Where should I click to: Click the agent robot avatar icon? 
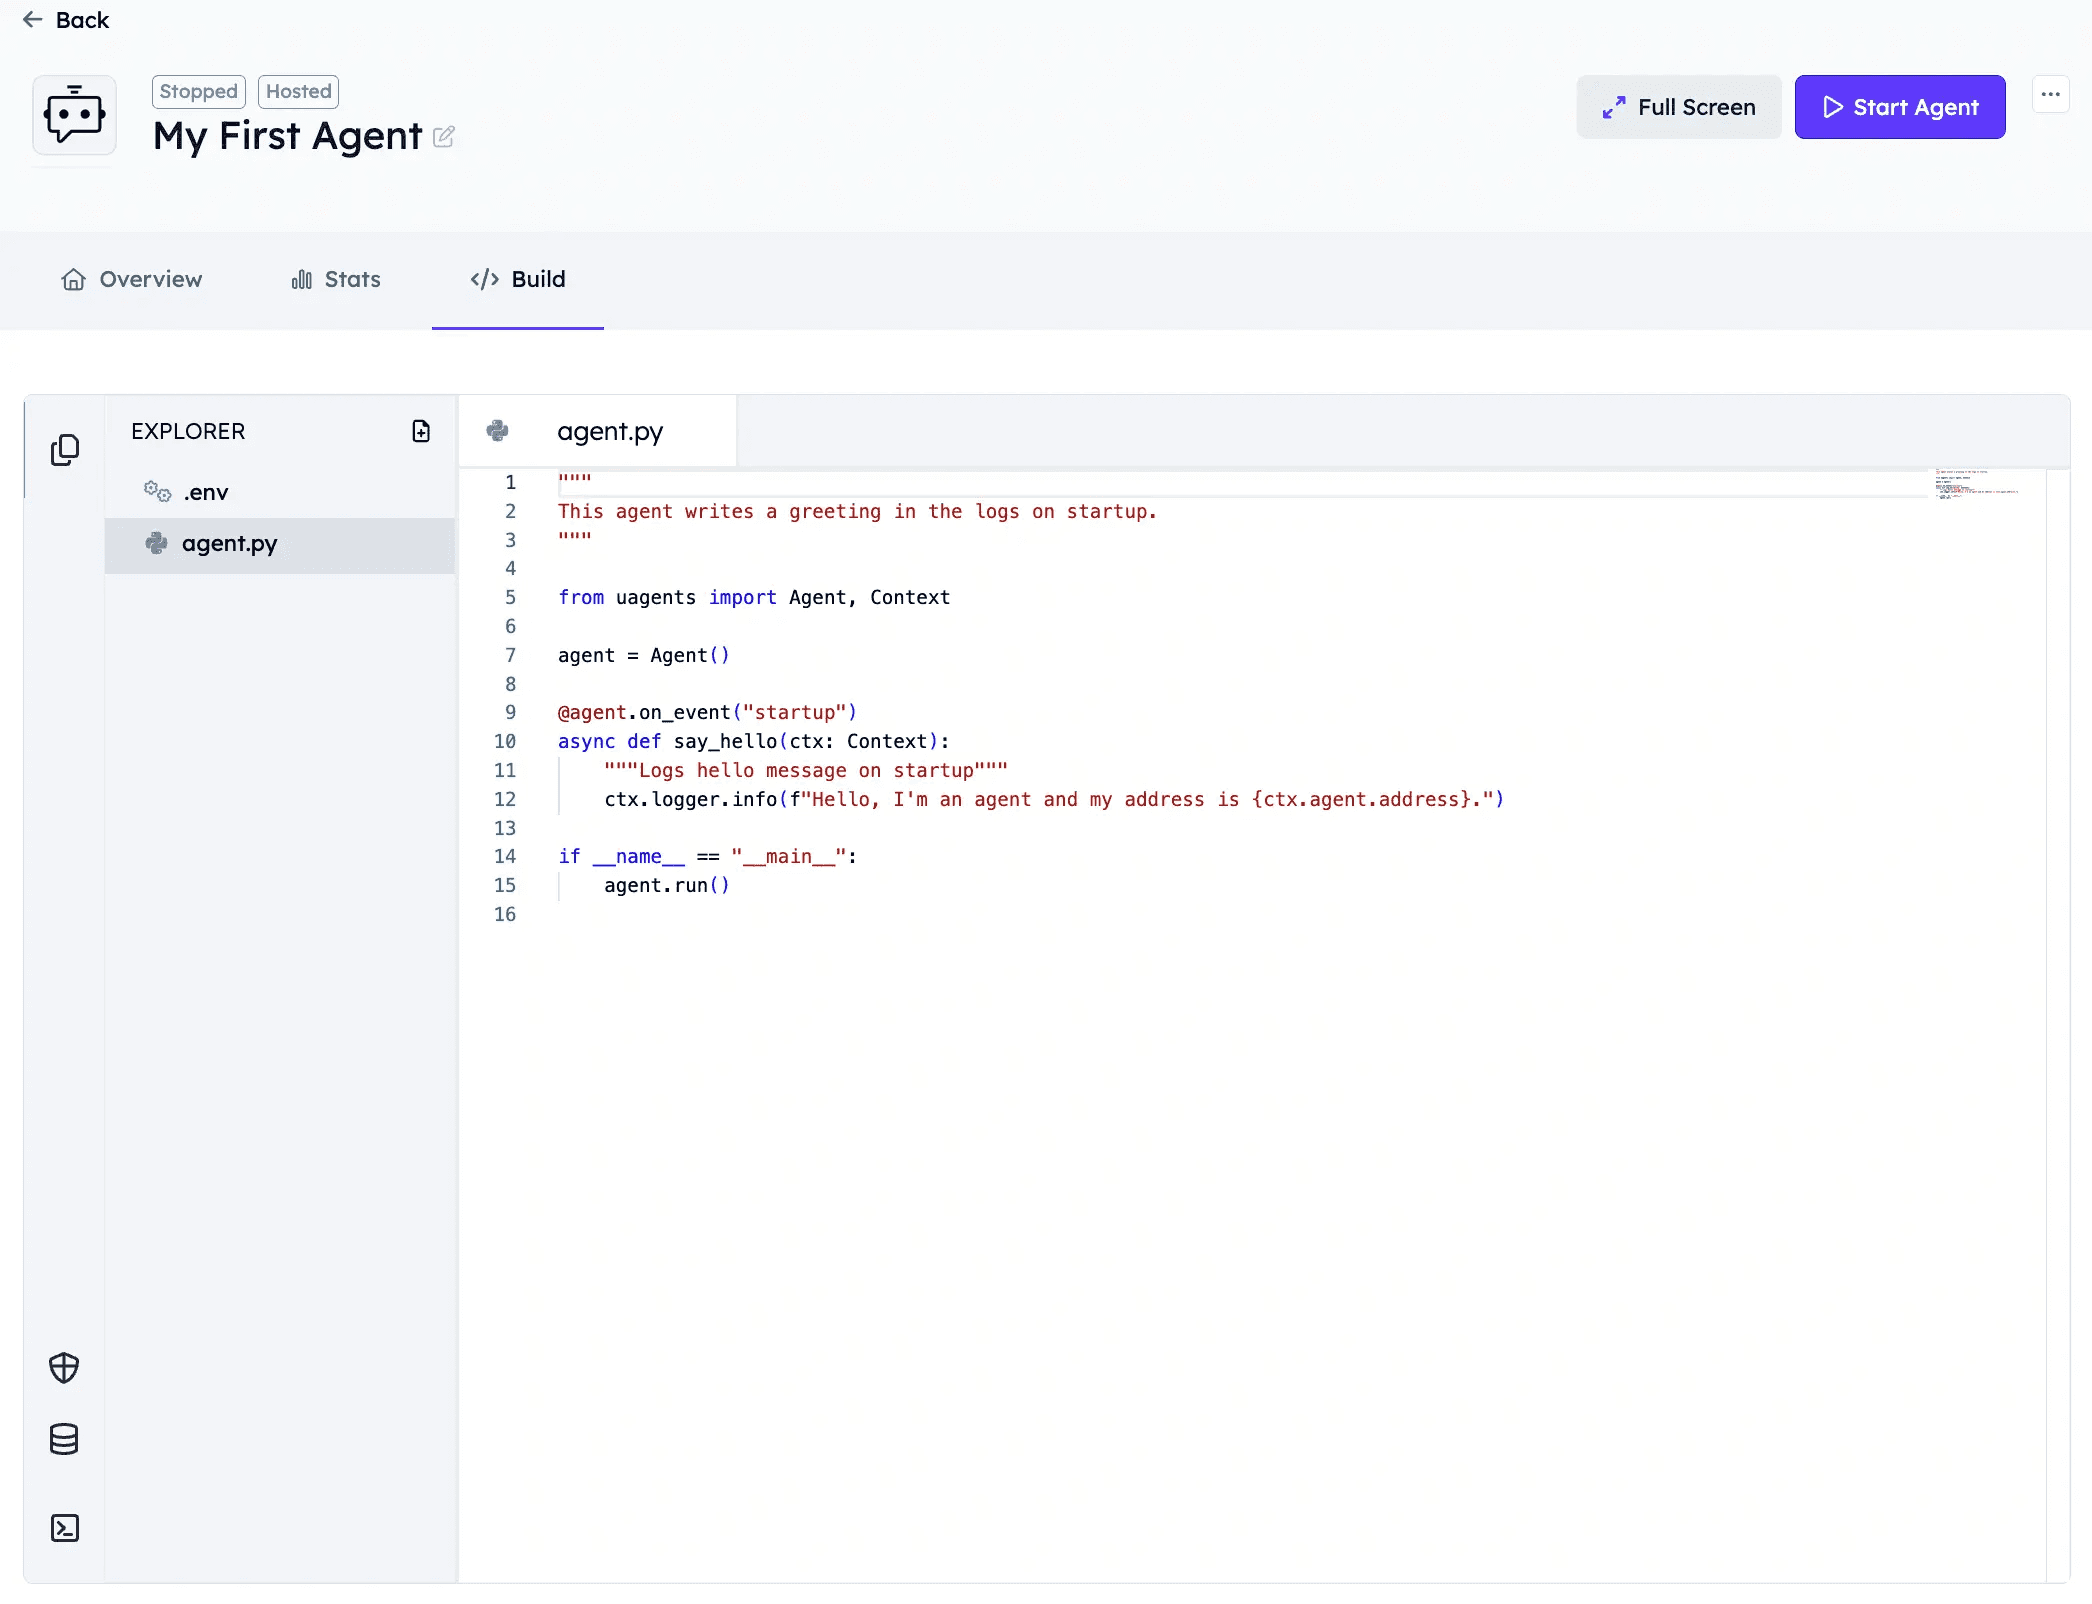[74, 115]
